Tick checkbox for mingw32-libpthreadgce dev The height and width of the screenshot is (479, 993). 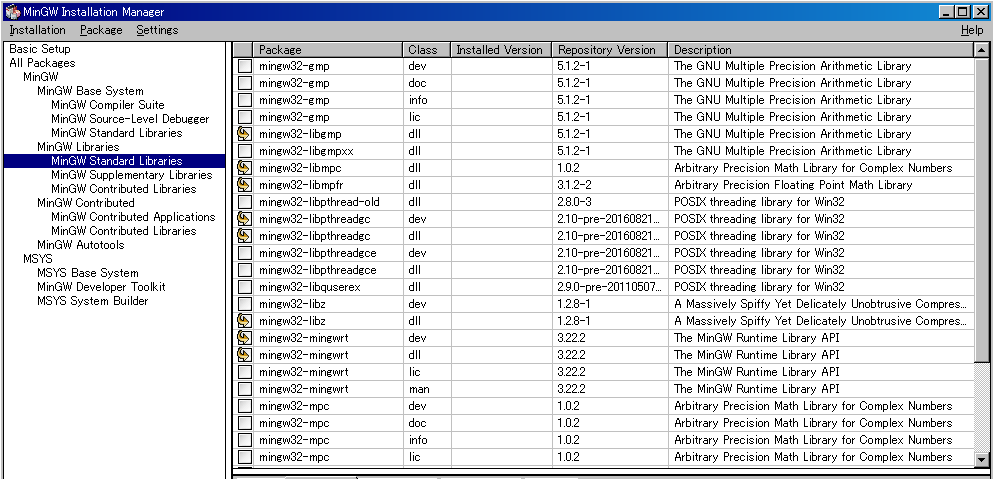pyautogui.click(x=244, y=253)
